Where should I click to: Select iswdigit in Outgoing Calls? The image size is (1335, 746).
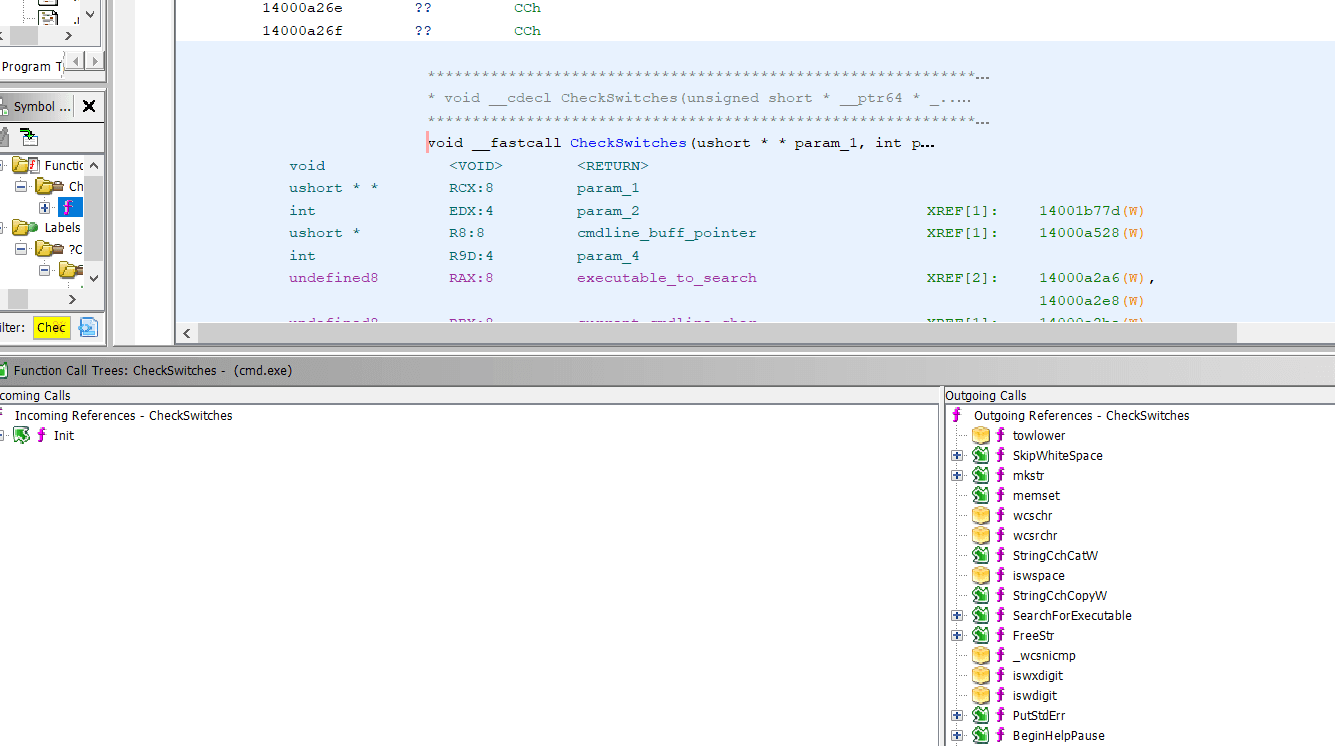1034,696
